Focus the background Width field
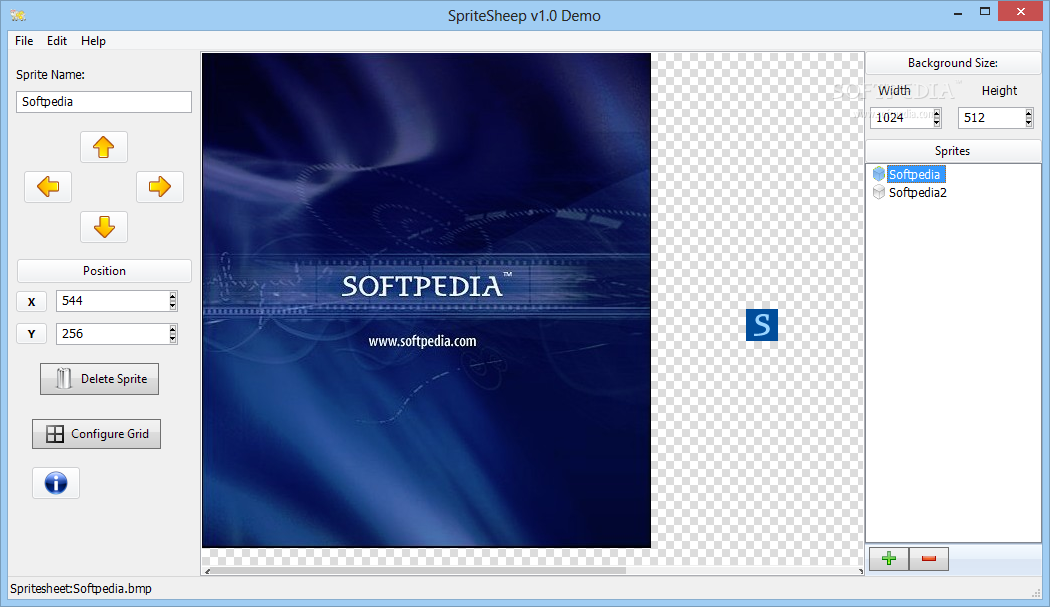1050x607 pixels. tap(901, 118)
